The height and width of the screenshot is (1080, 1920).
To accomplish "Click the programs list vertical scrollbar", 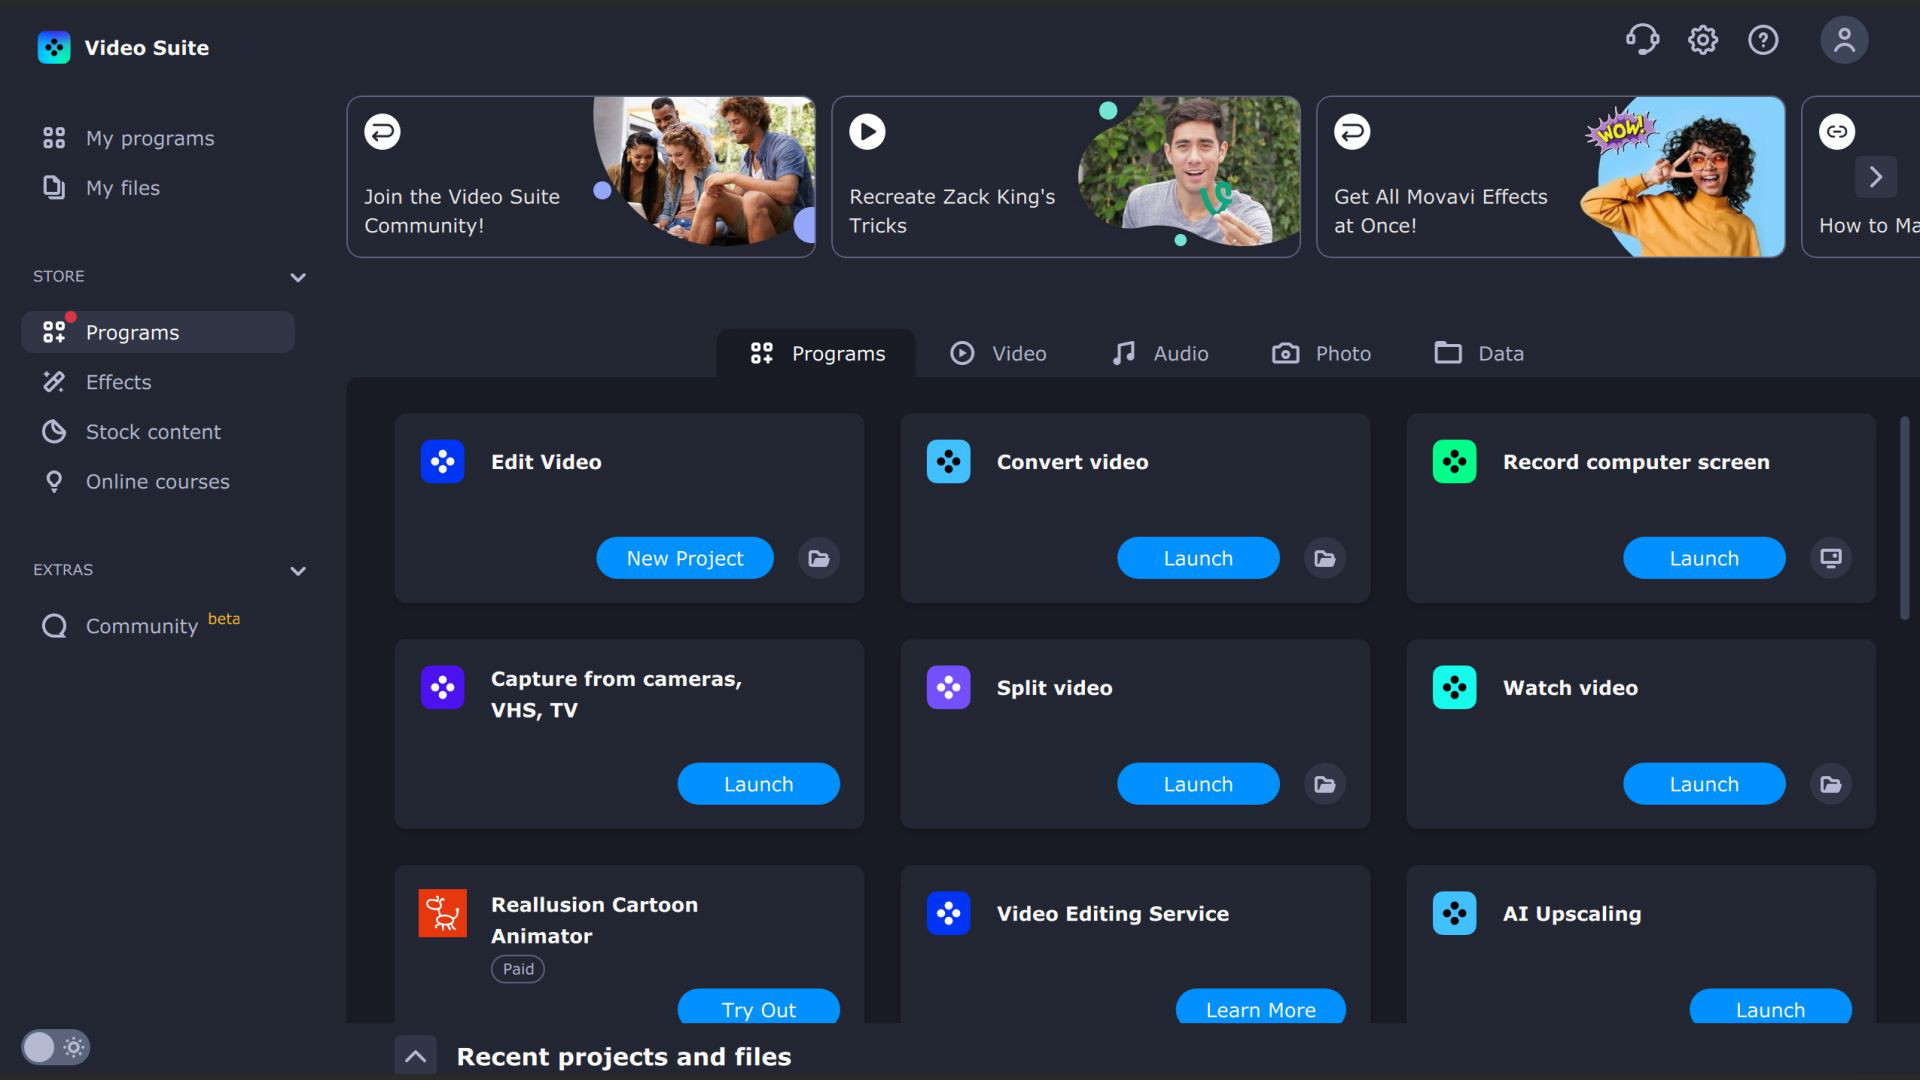I will coord(1904,518).
